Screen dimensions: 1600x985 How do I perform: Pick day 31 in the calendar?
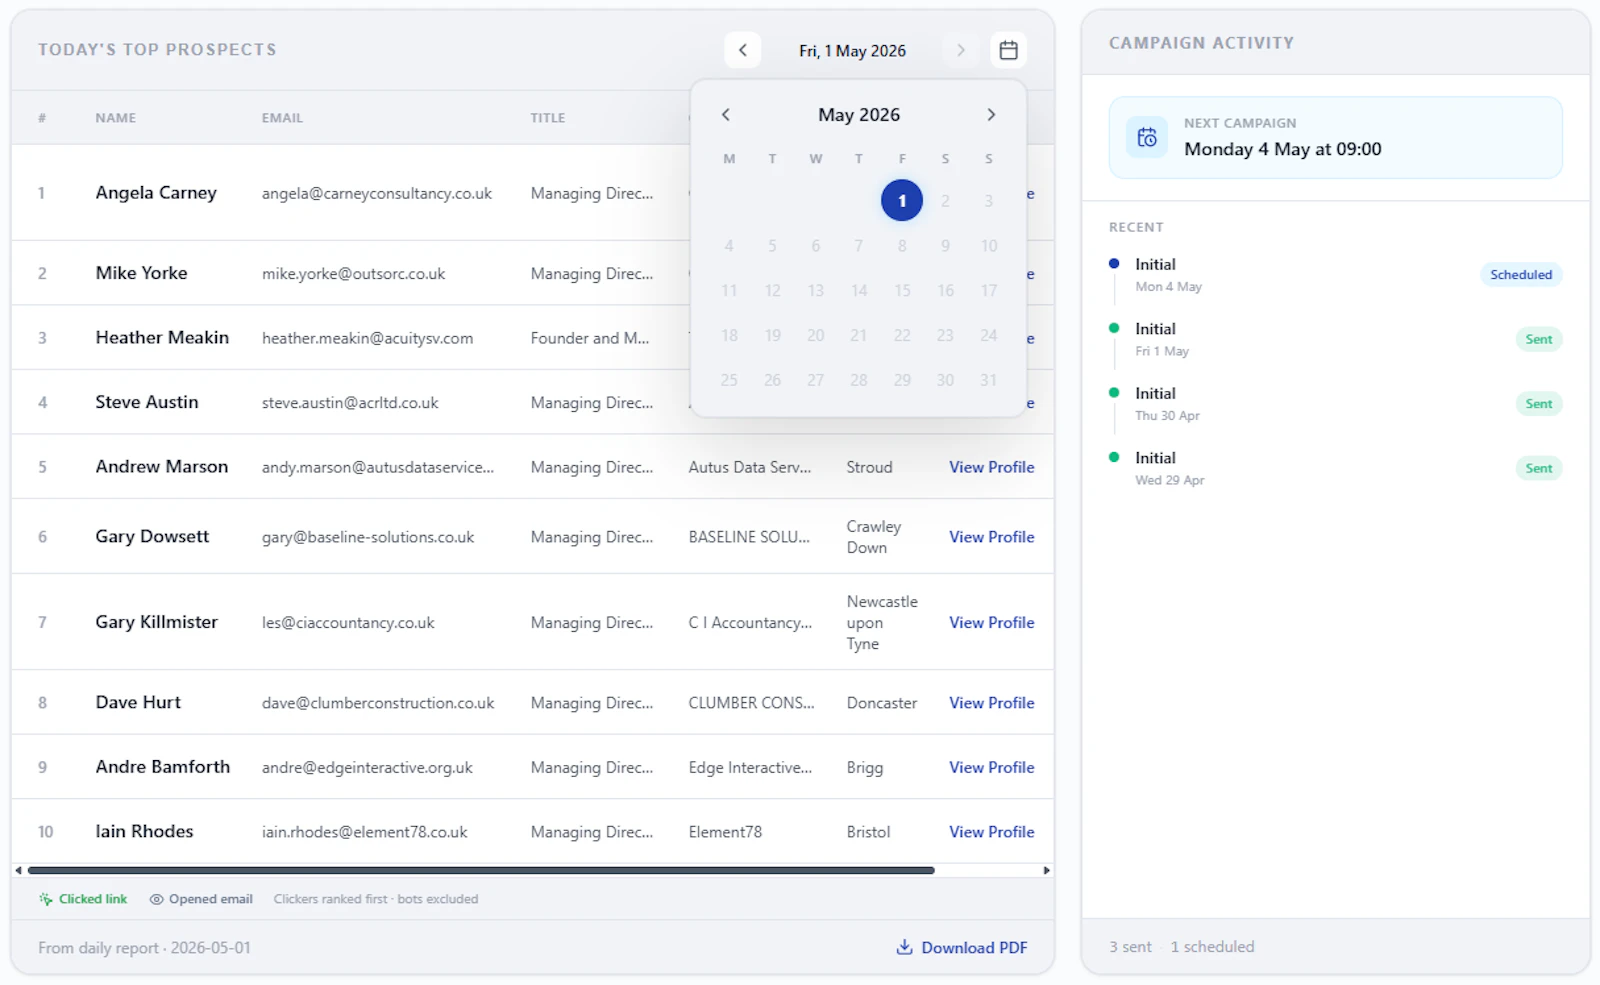(x=988, y=380)
